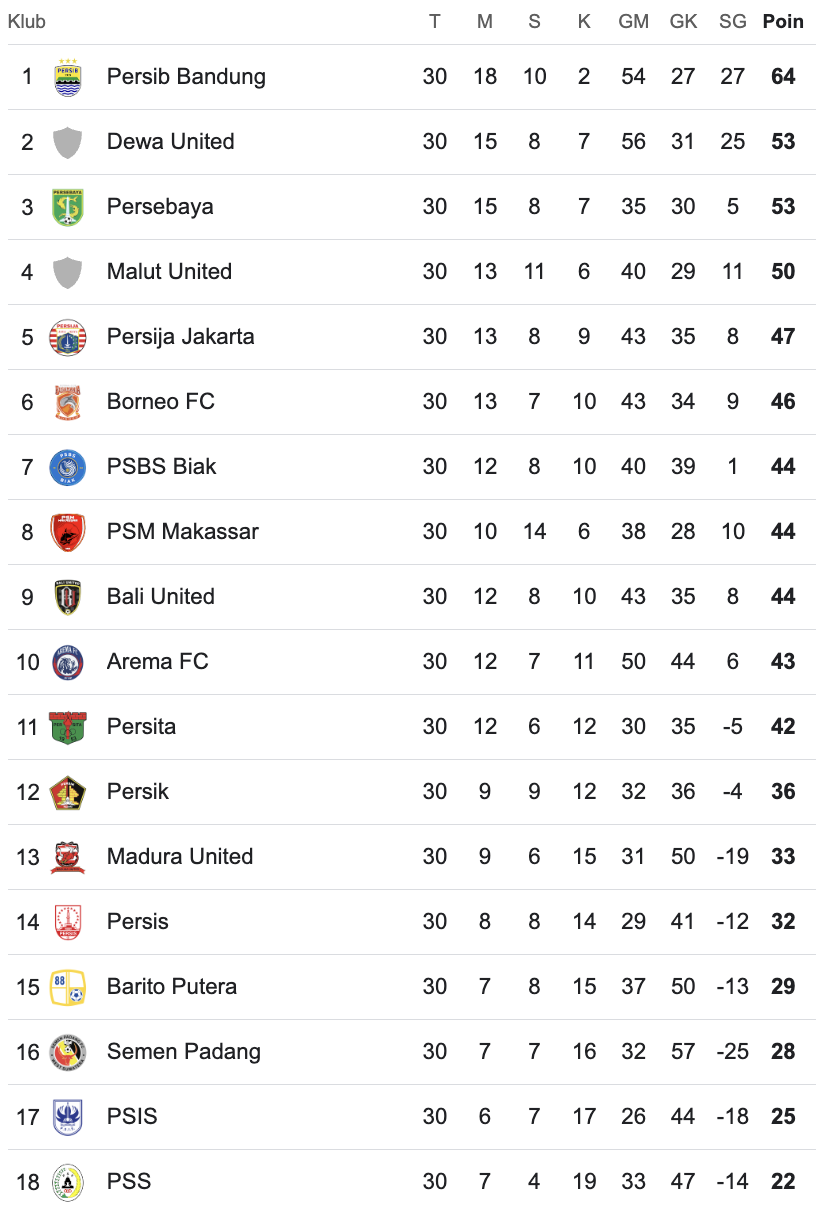Image resolution: width=816 pixels, height=1216 pixels.
Task: Select the Persis team name
Action: 137,921
